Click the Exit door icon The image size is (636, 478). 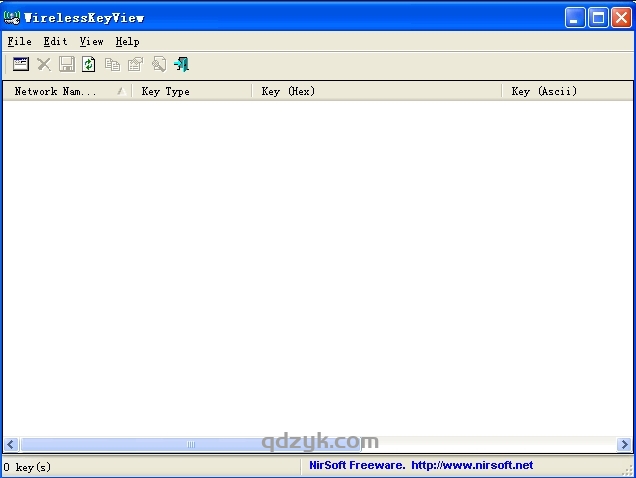181,64
